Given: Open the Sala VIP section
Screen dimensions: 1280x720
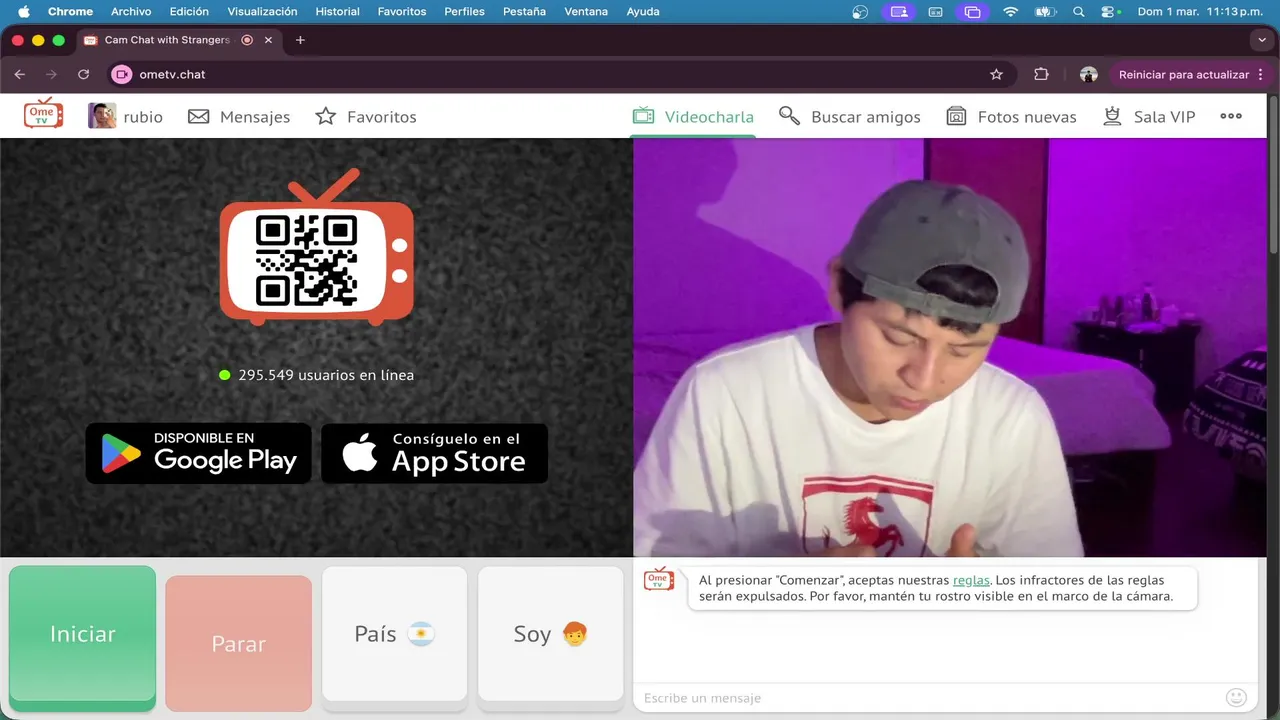Looking at the screenshot, I should pos(1148,117).
